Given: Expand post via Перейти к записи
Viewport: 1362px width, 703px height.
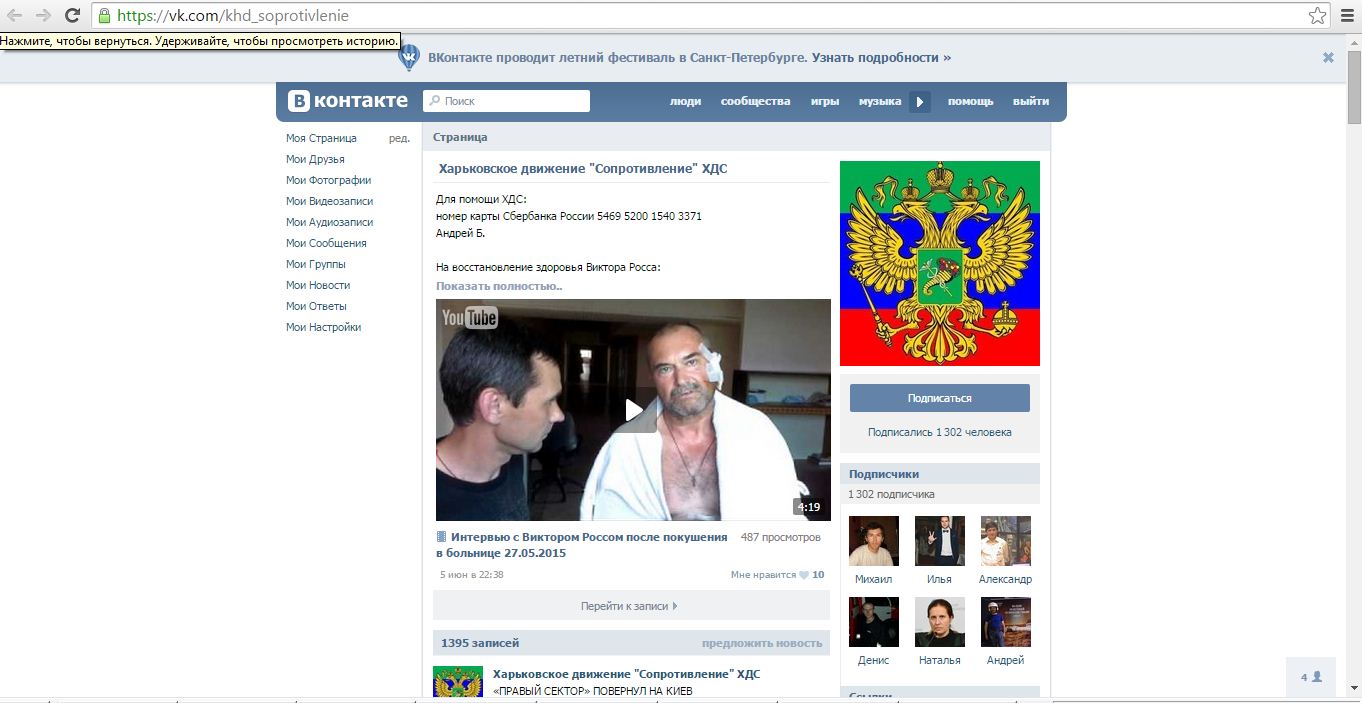Looking at the screenshot, I should (630, 606).
